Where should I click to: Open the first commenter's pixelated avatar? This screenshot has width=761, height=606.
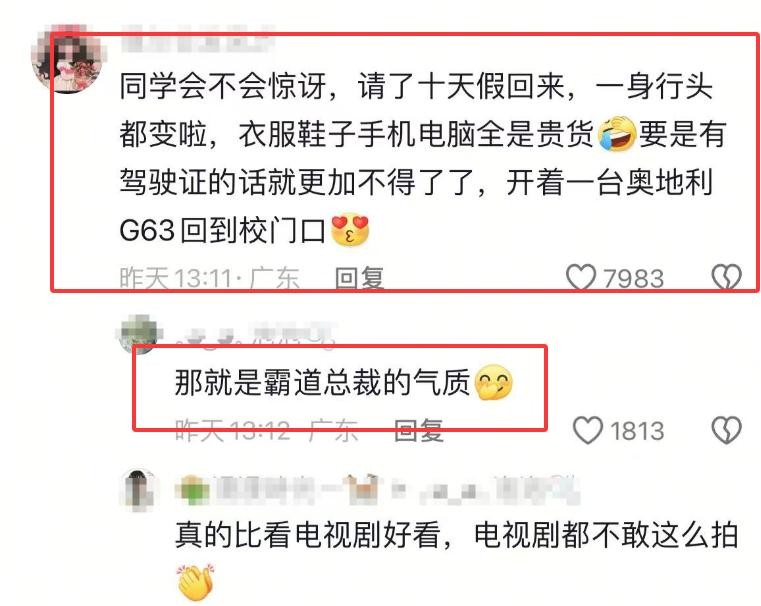(66, 59)
